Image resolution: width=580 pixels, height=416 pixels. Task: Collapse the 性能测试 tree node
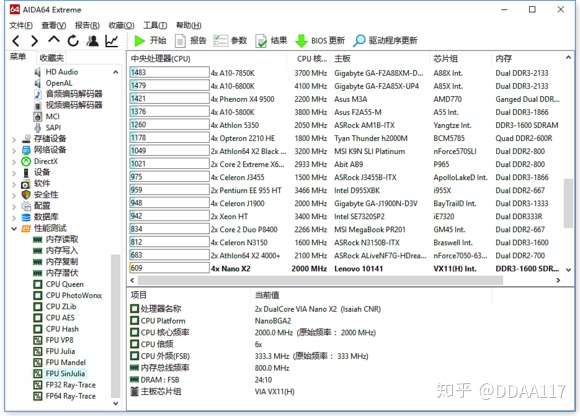(14, 229)
